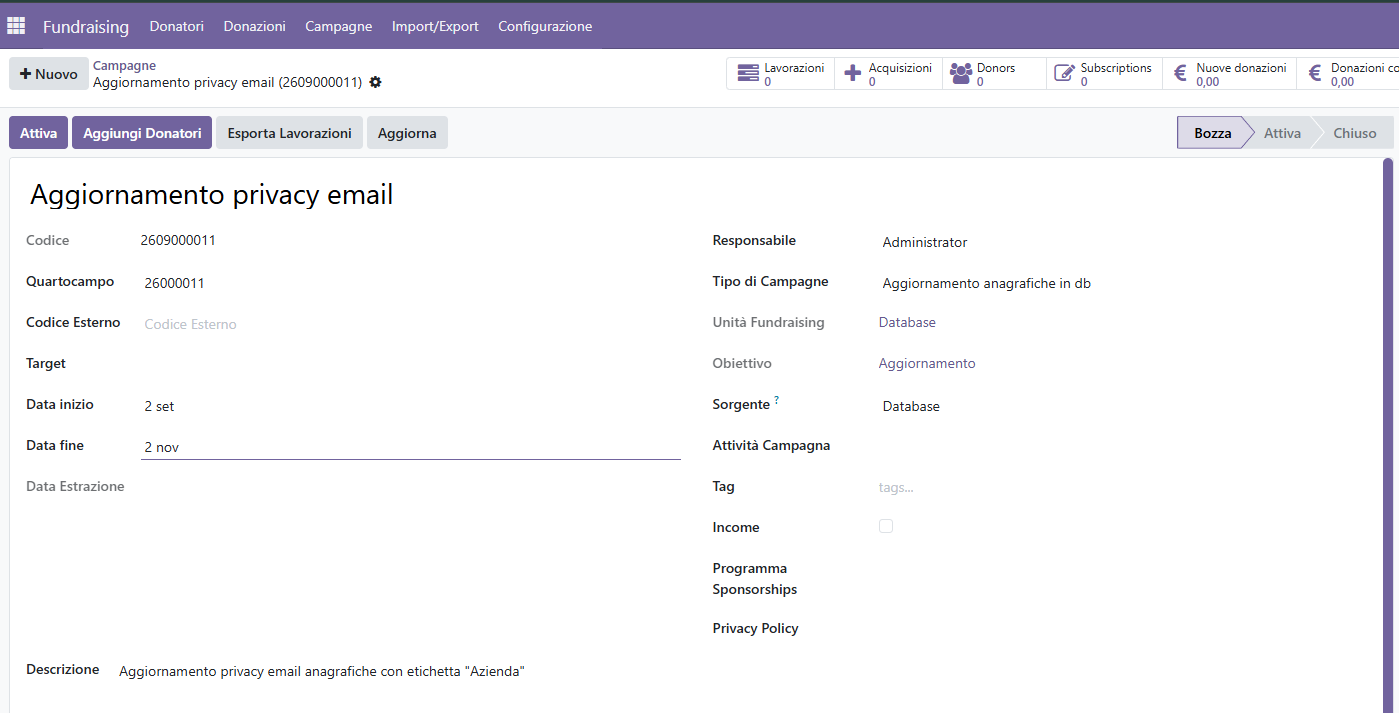Open the Configurazione menu
The height and width of the screenshot is (713, 1399).
pyautogui.click(x=545, y=26)
